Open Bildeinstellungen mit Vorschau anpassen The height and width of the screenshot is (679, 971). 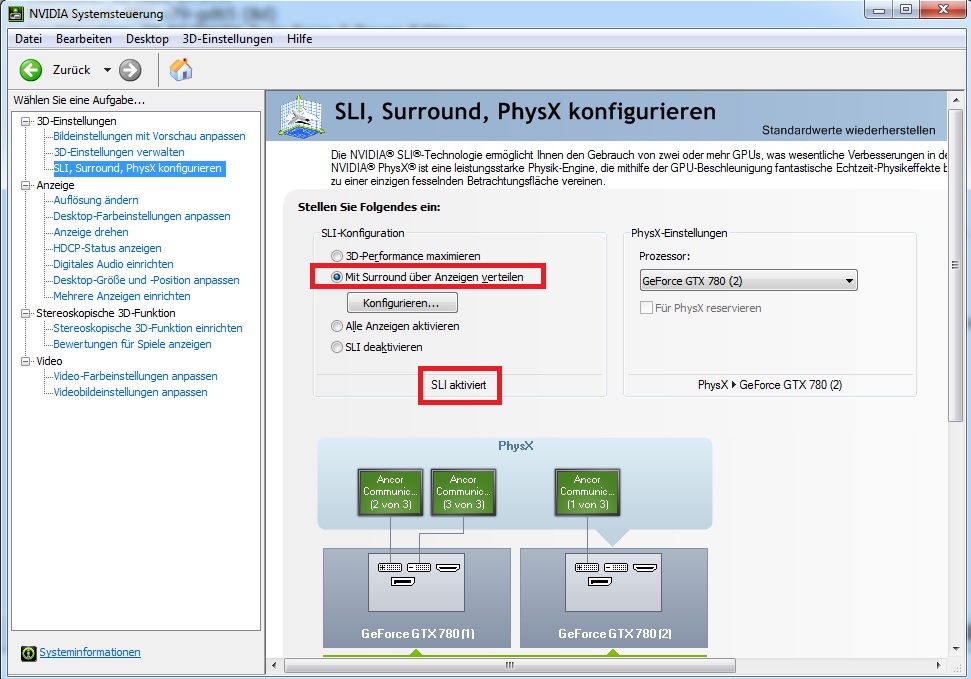tap(149, 136)
